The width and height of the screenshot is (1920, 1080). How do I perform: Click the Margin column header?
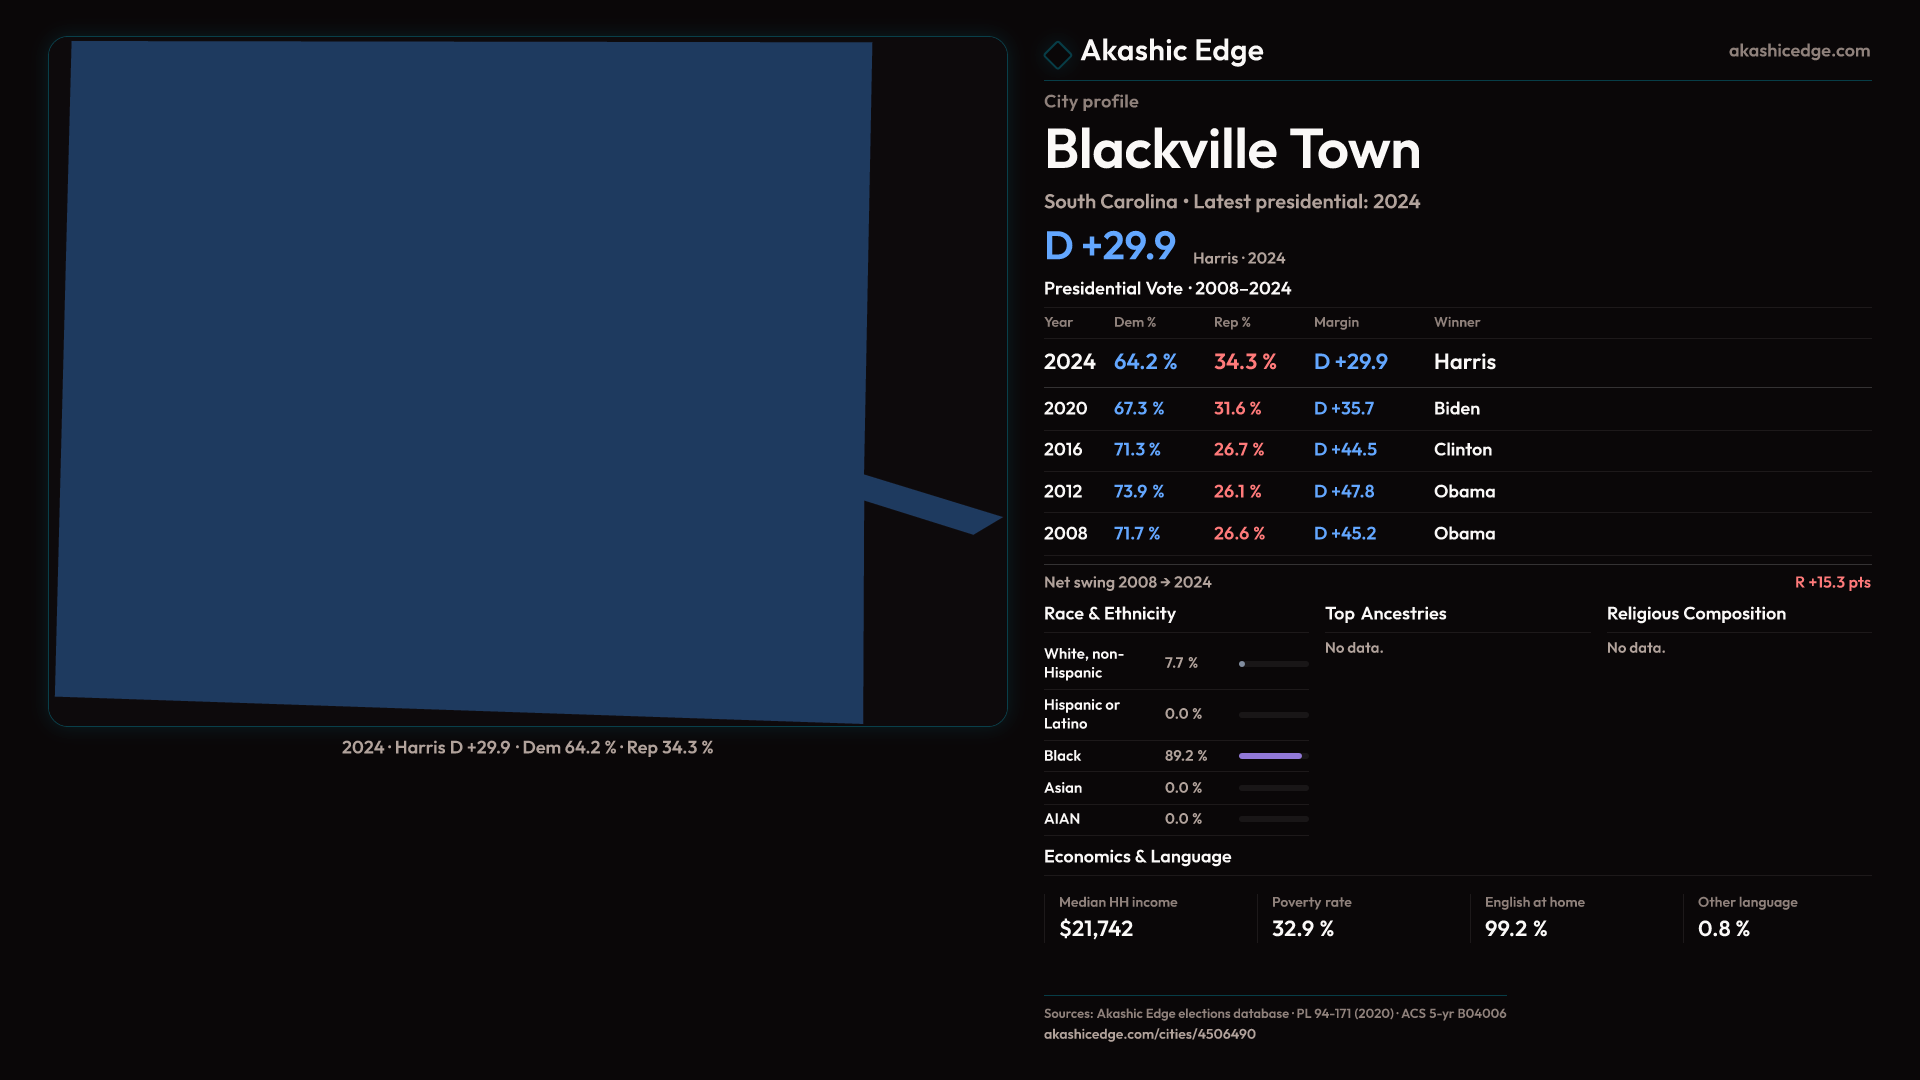1336,322
